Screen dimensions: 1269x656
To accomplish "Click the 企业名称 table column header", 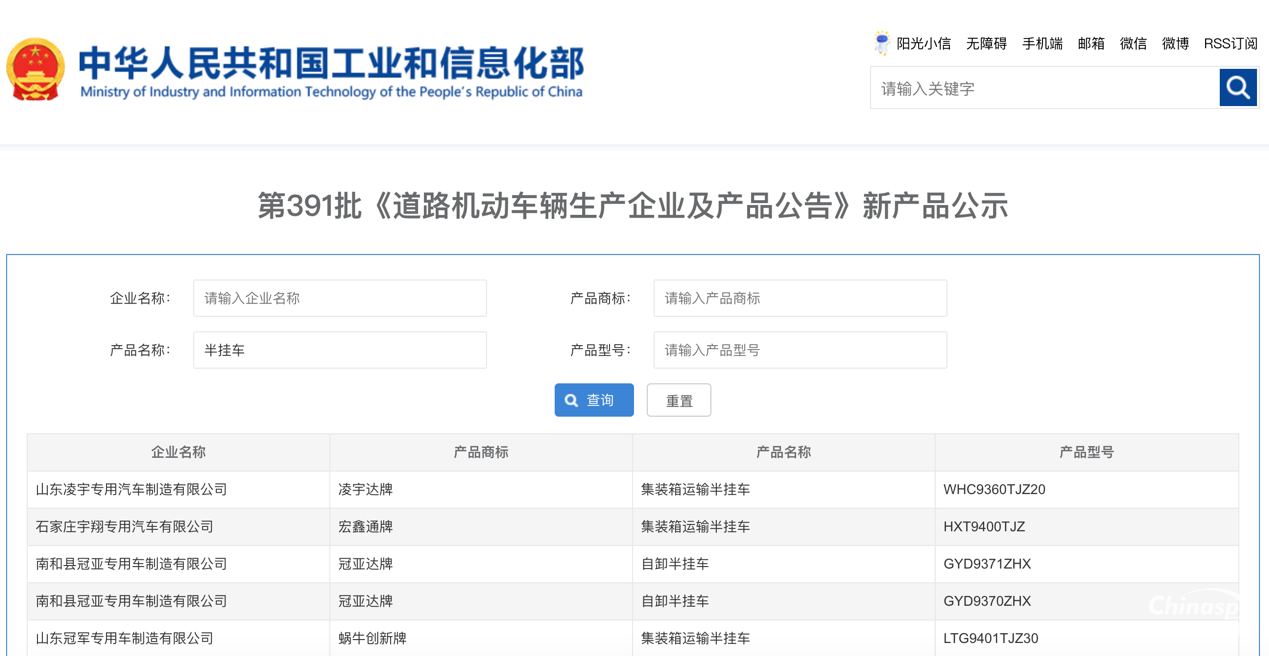I will tap(176, 452).
